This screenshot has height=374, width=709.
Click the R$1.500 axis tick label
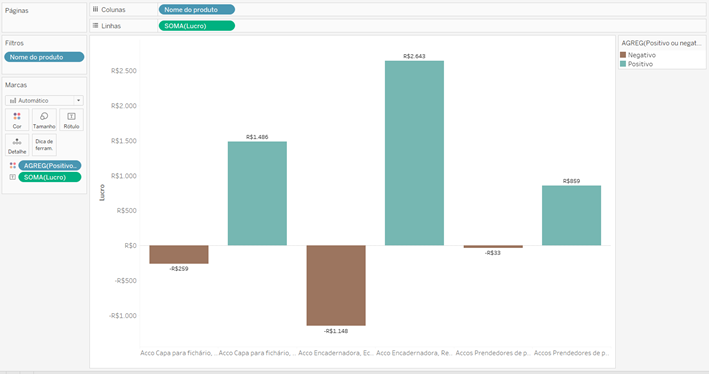pos(123,141)
